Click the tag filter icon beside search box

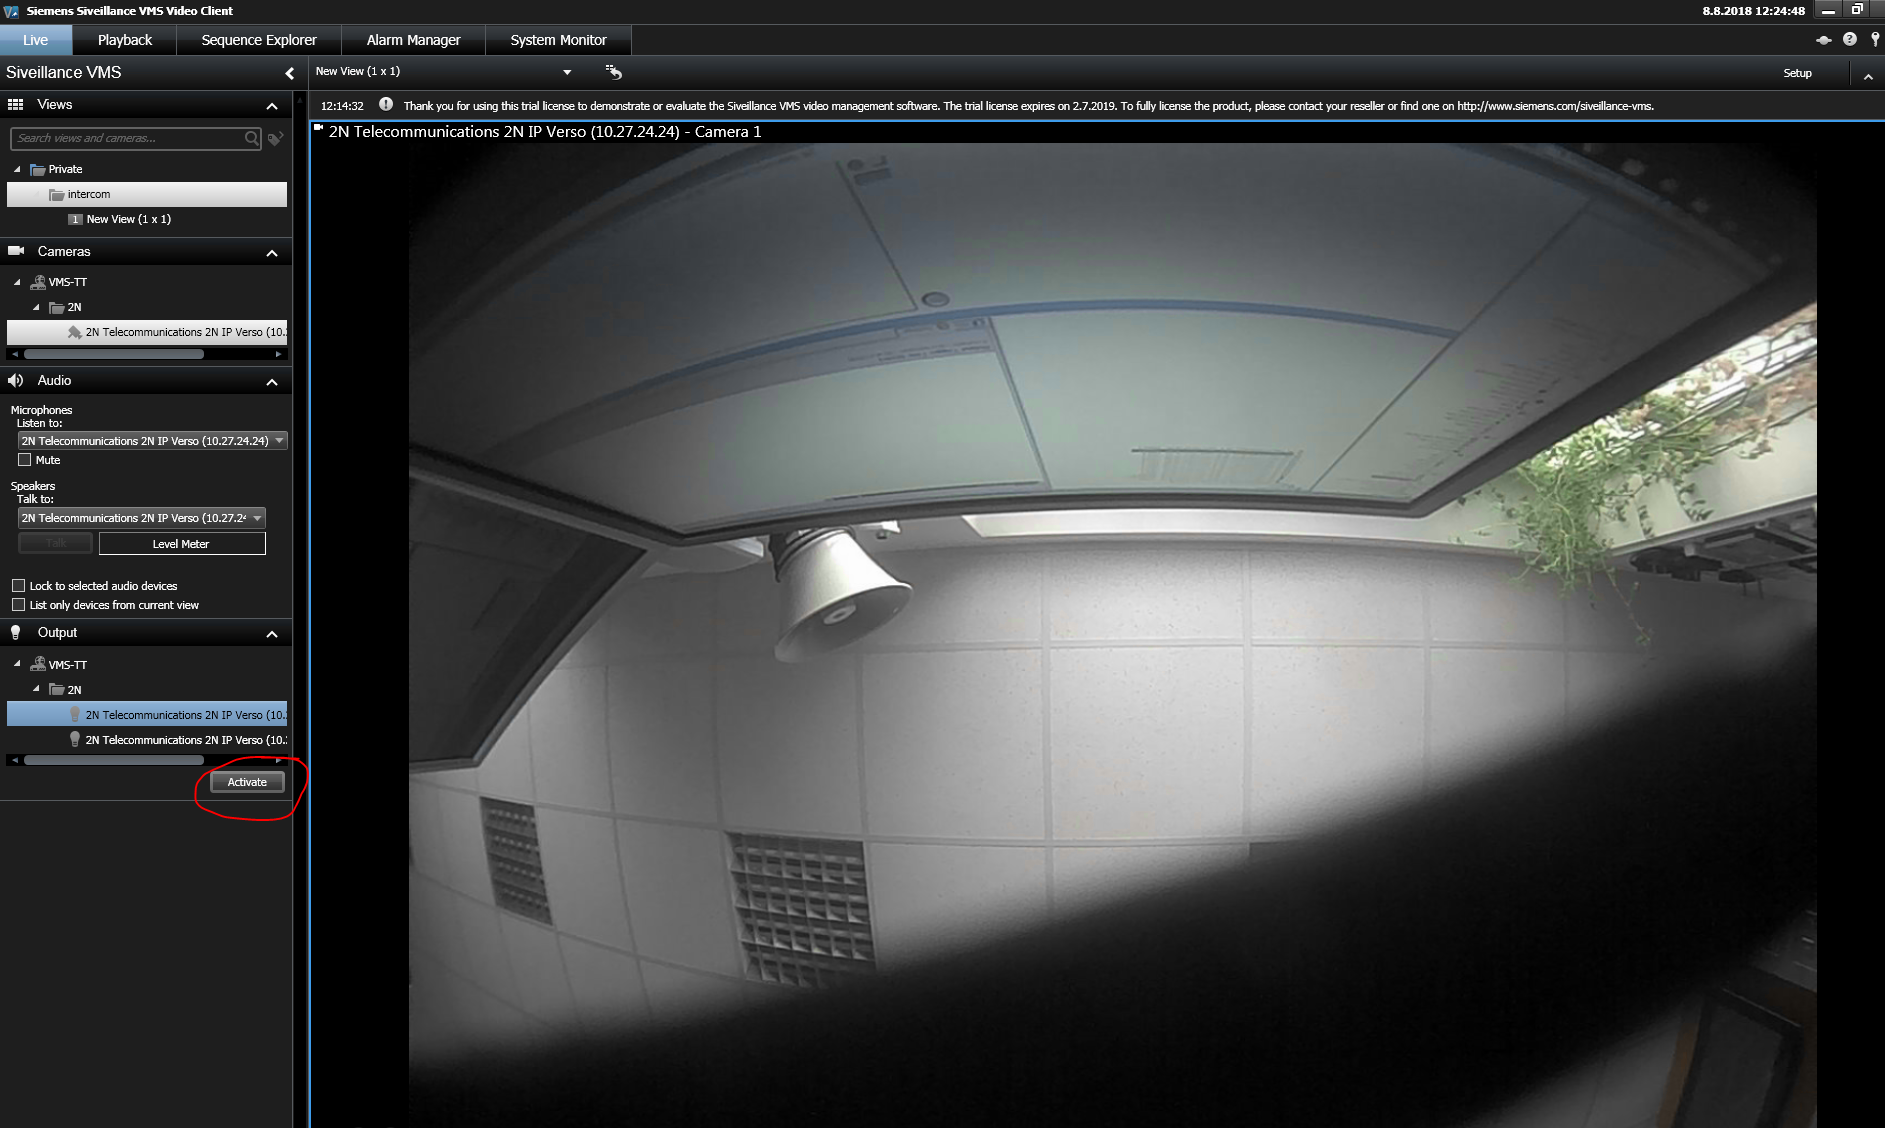click(276, 139)
